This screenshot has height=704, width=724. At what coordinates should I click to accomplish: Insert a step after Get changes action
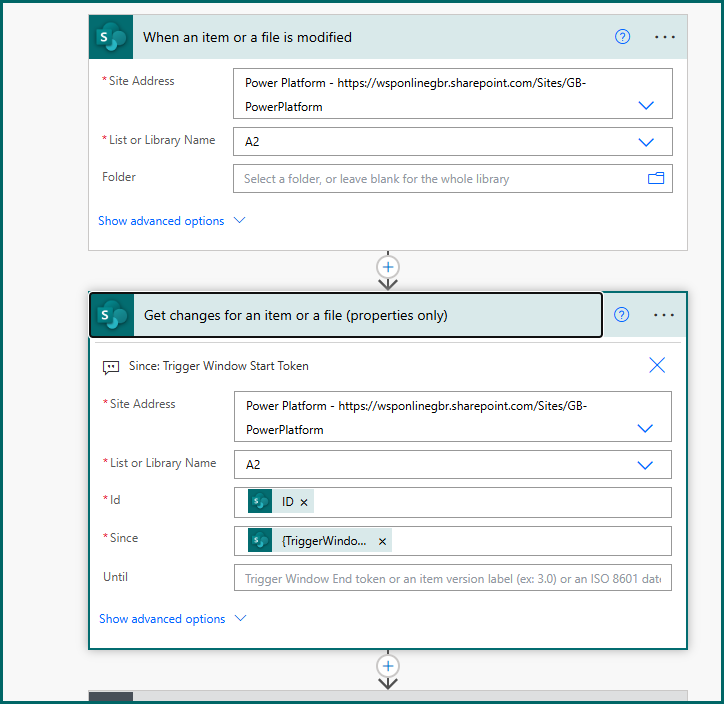[x=388, y=666]
